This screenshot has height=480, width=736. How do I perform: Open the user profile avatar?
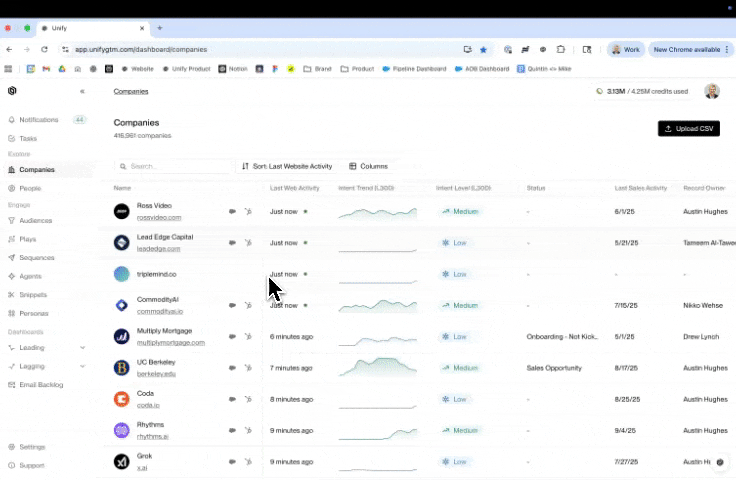coord(712,91)
